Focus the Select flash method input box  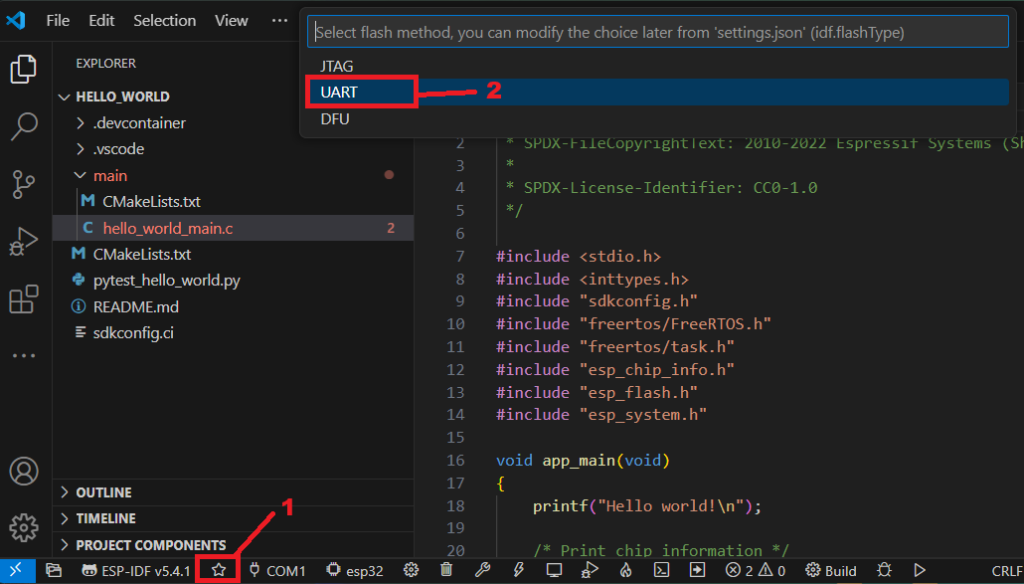click(x=658, y=32)
